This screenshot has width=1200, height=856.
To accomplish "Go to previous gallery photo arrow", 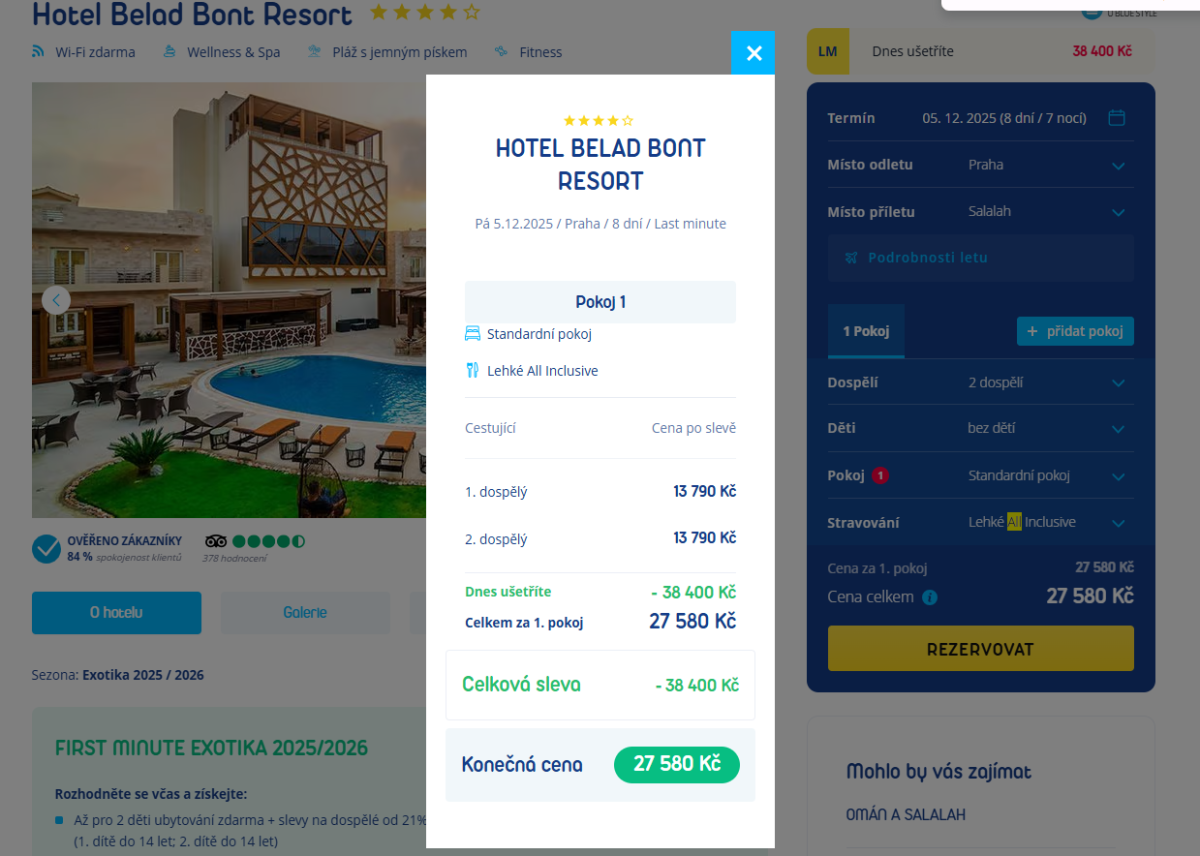I will pyautogui.click(x=56, y=299).
